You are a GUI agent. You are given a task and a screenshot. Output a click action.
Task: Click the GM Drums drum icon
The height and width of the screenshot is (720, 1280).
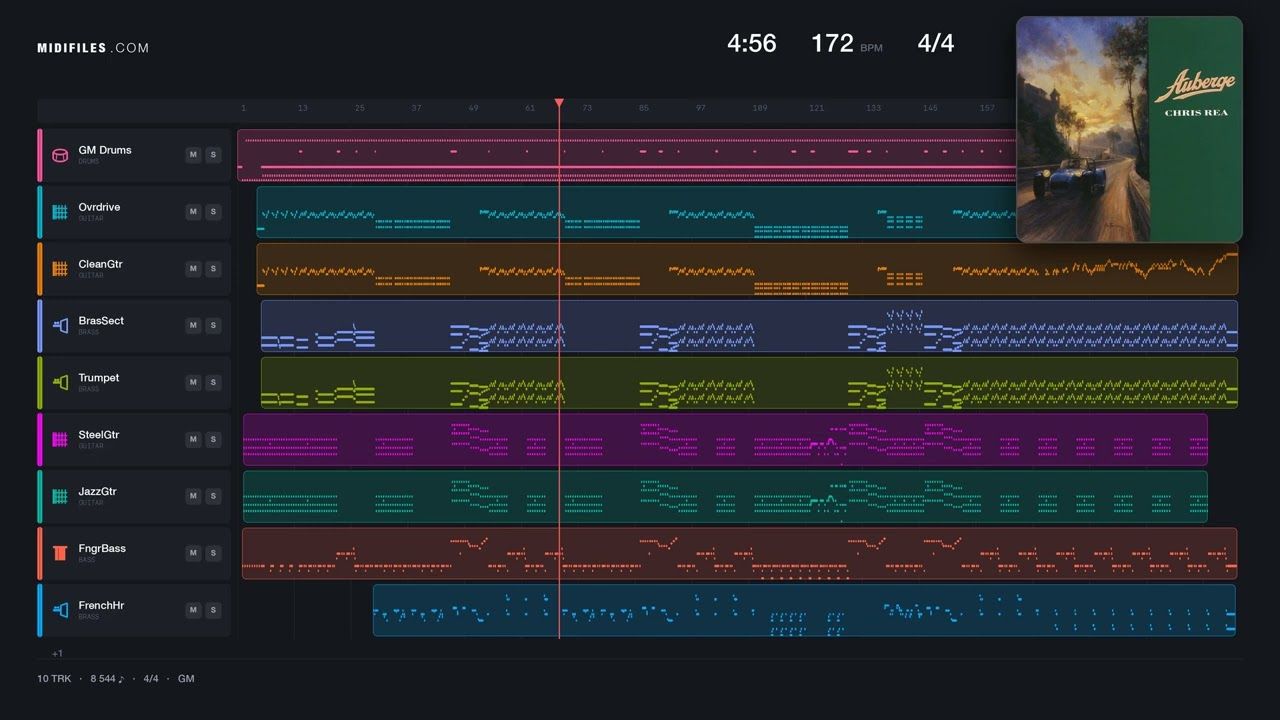click(60, 155)
